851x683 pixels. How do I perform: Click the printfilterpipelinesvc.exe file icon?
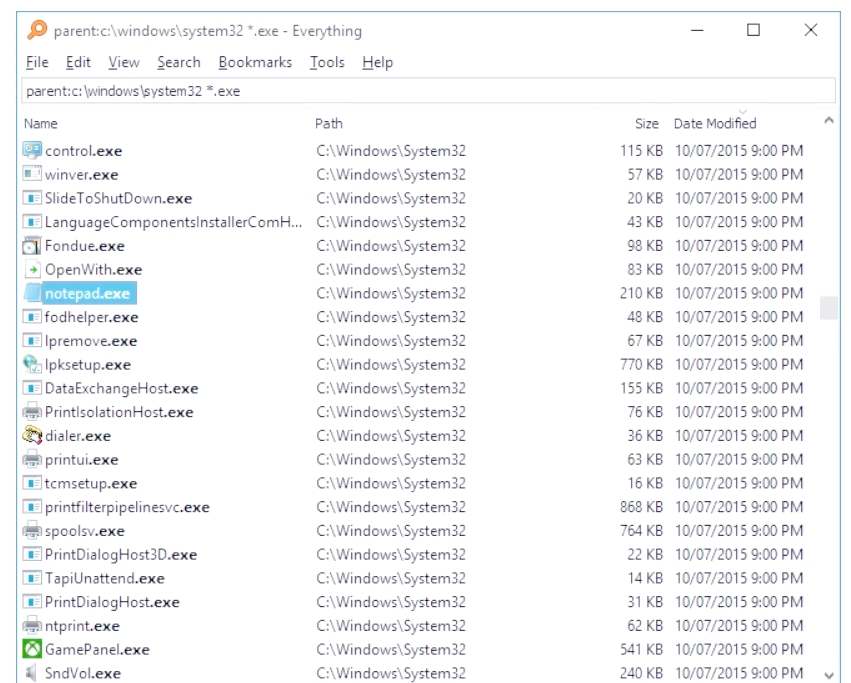pos(32,507)
